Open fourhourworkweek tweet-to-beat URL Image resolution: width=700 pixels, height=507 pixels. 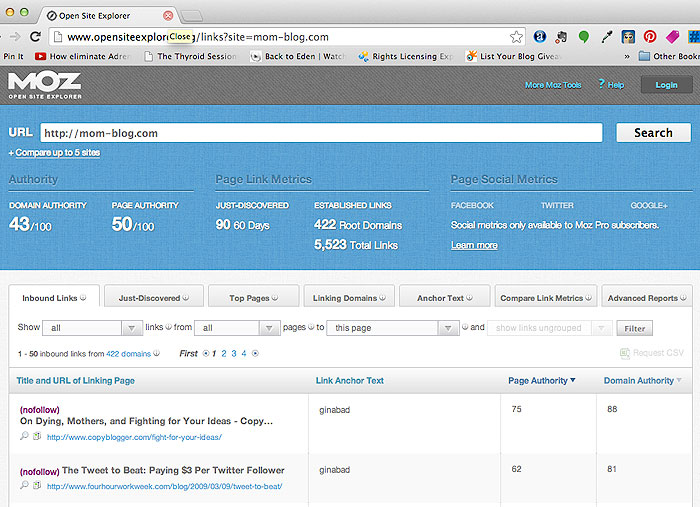coord(164,486)
